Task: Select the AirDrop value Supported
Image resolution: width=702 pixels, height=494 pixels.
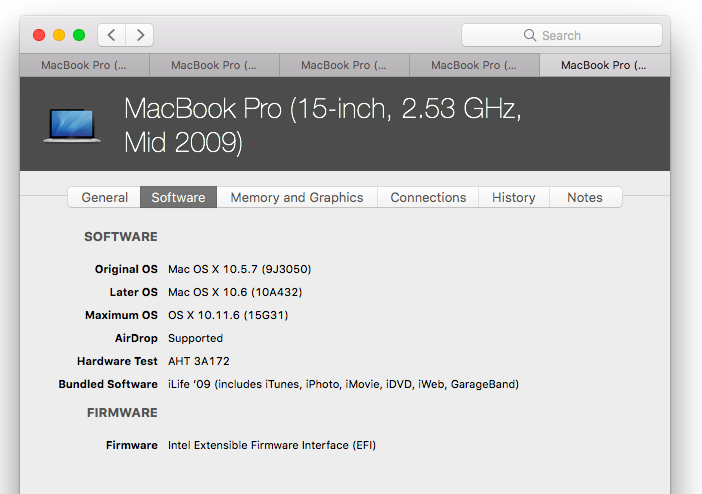Action: click(195, 338)
